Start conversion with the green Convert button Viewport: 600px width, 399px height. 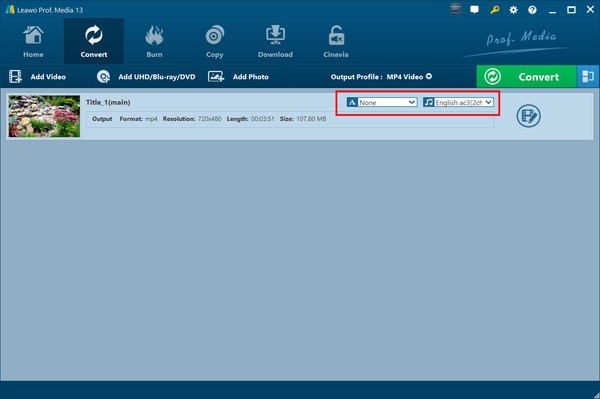527,77
